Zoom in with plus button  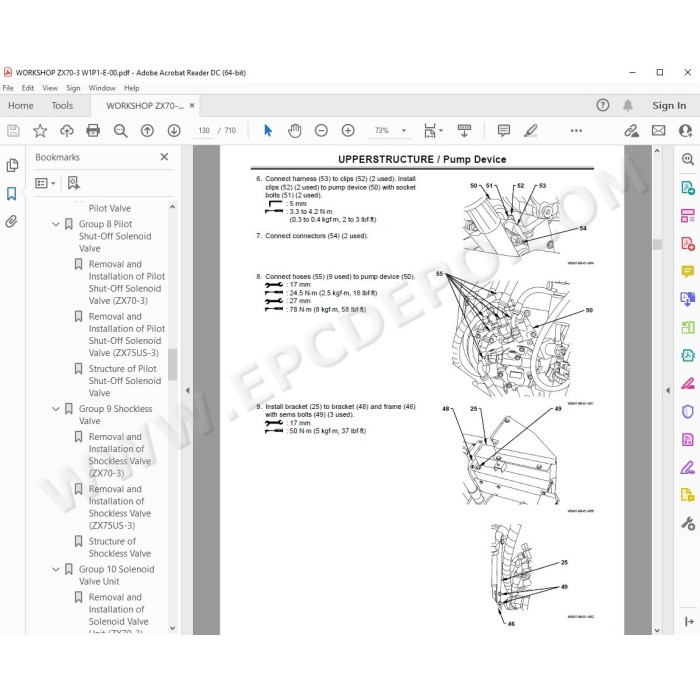(x=348, y=130)
